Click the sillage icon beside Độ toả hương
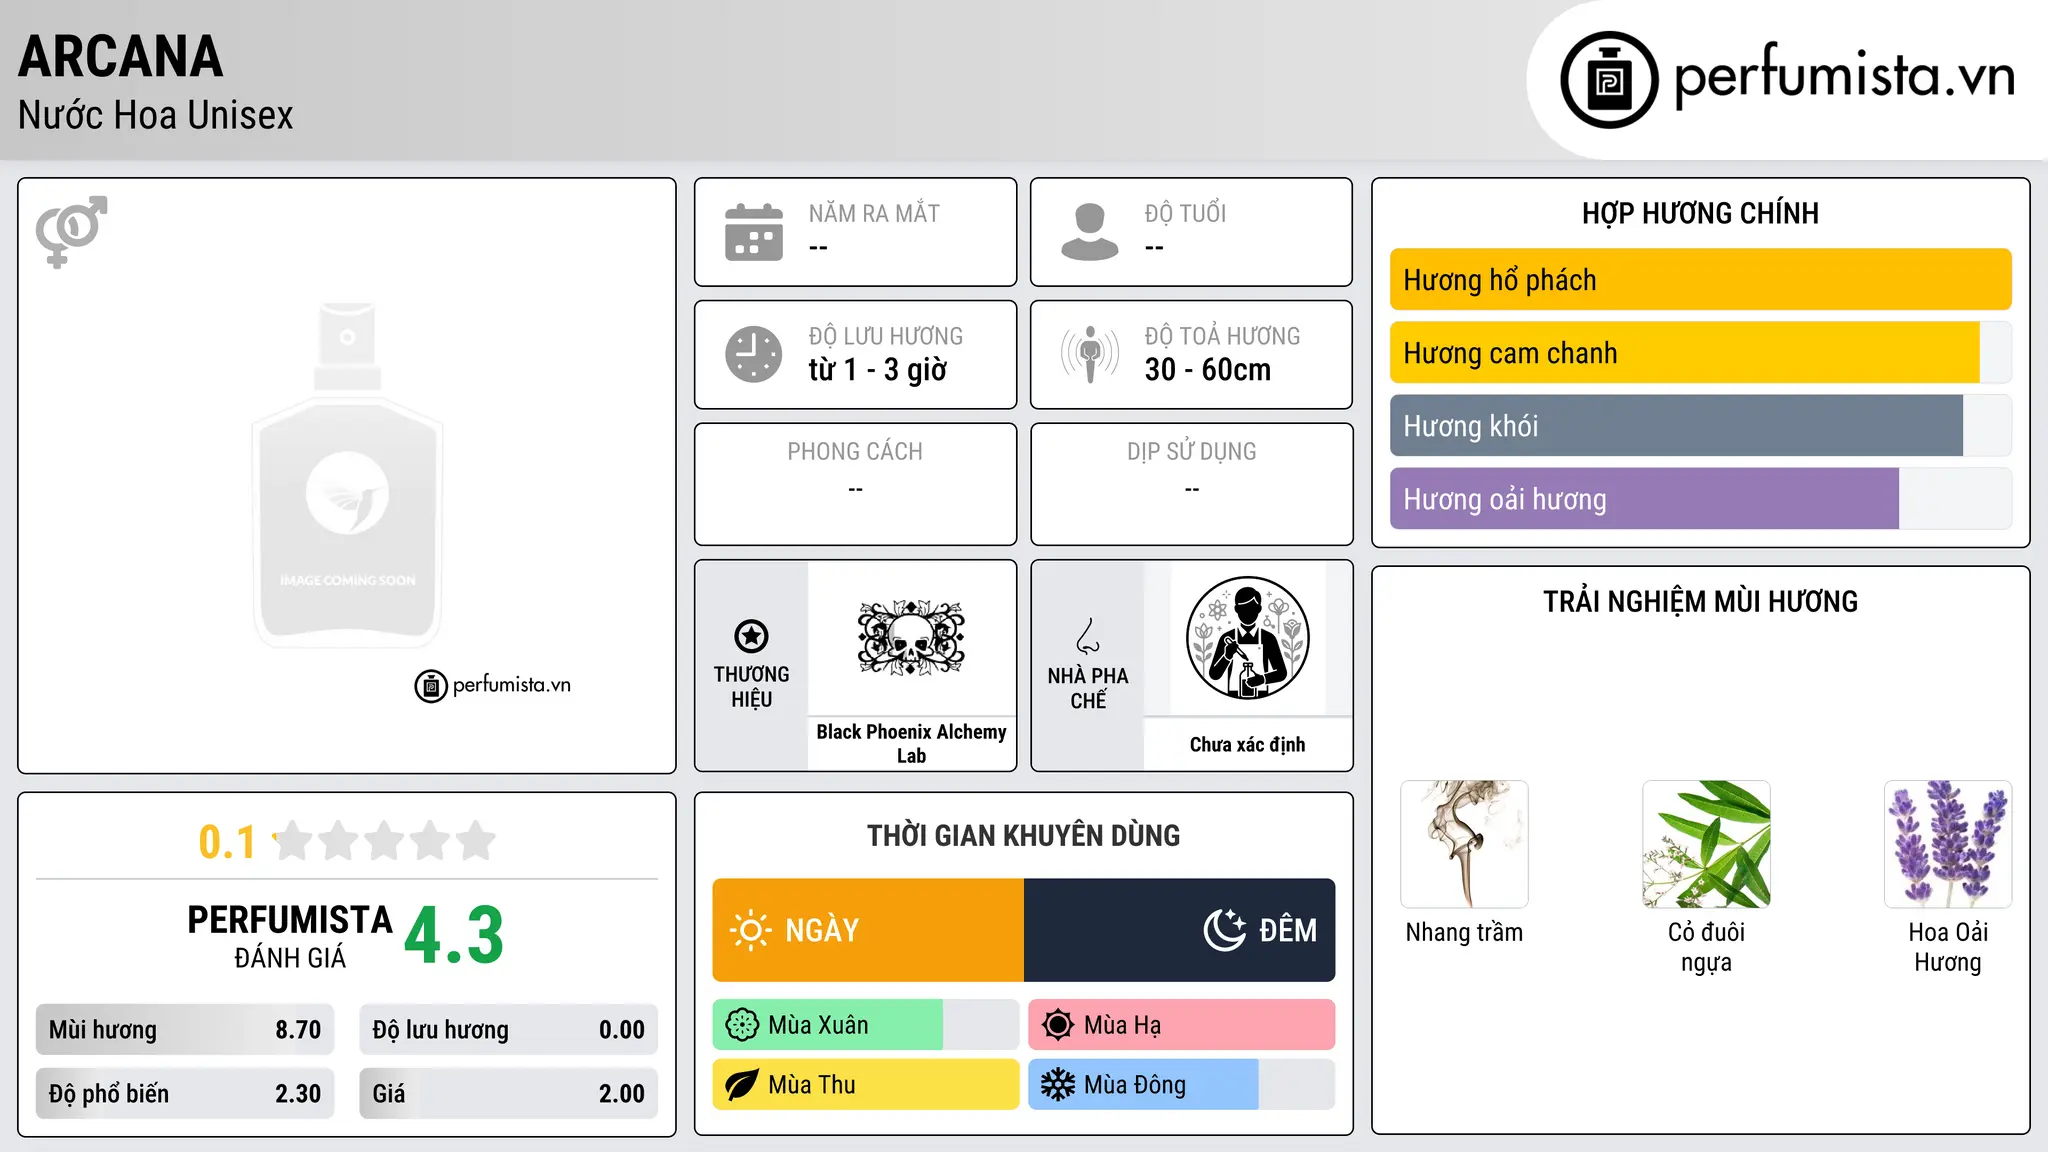The width and height of the screenshot is (2048, 1152). tap(1090, 354)
